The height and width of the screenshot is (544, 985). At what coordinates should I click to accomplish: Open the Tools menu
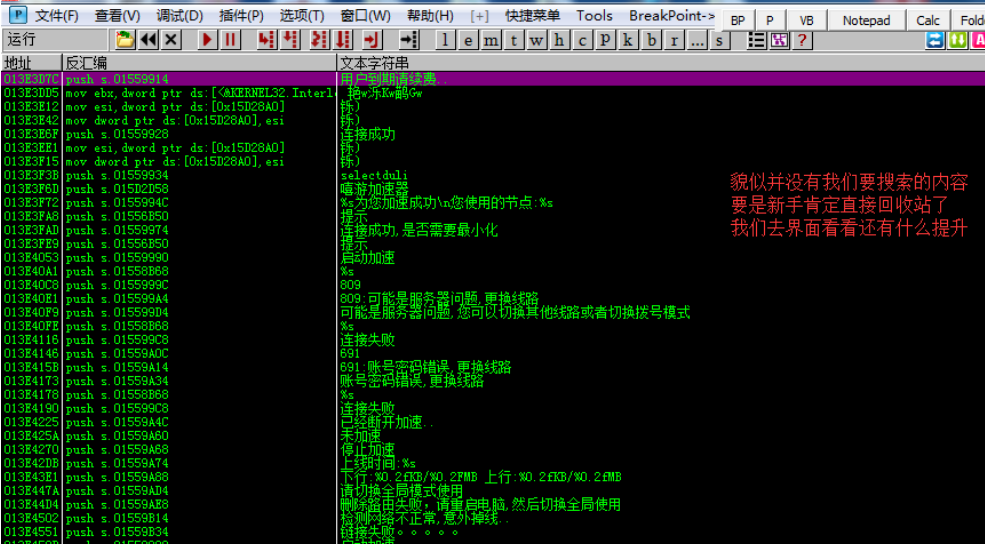594,15
